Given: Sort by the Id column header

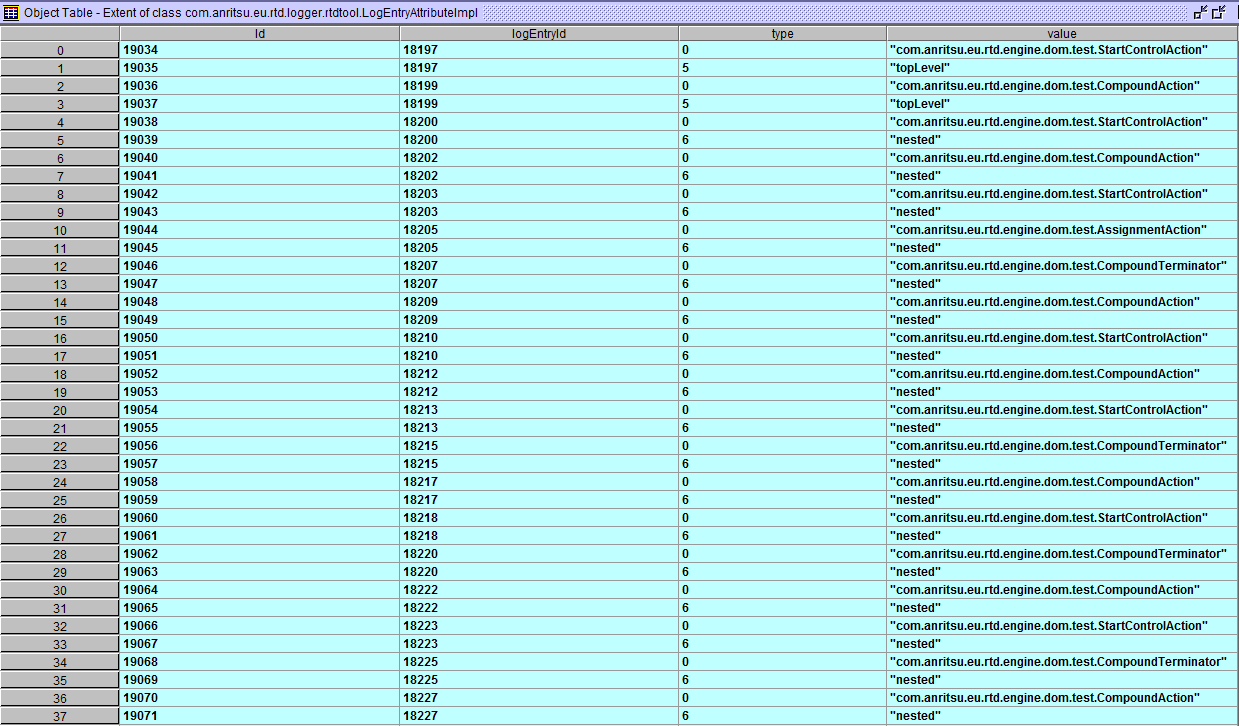Looking at the screenshot, I should 260,33.
